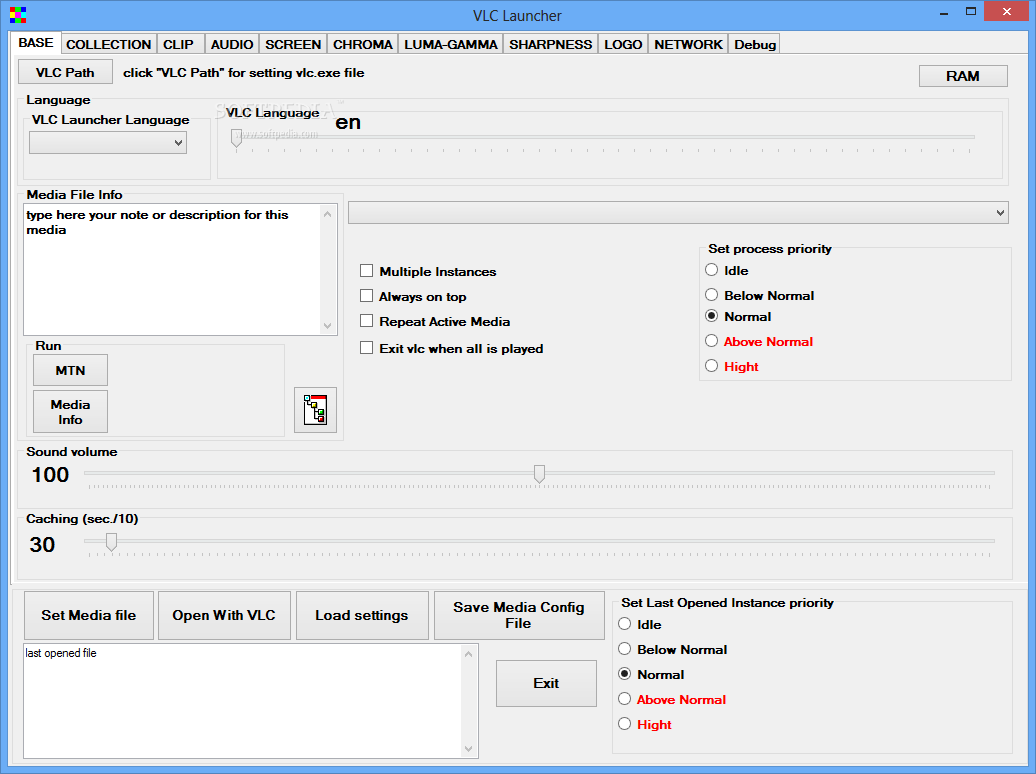Viewport: 1036px width, 774px height.
Task: Select Normal for Last Opened Instance priority
Action: pyautogui.click(x=624, y=674)
